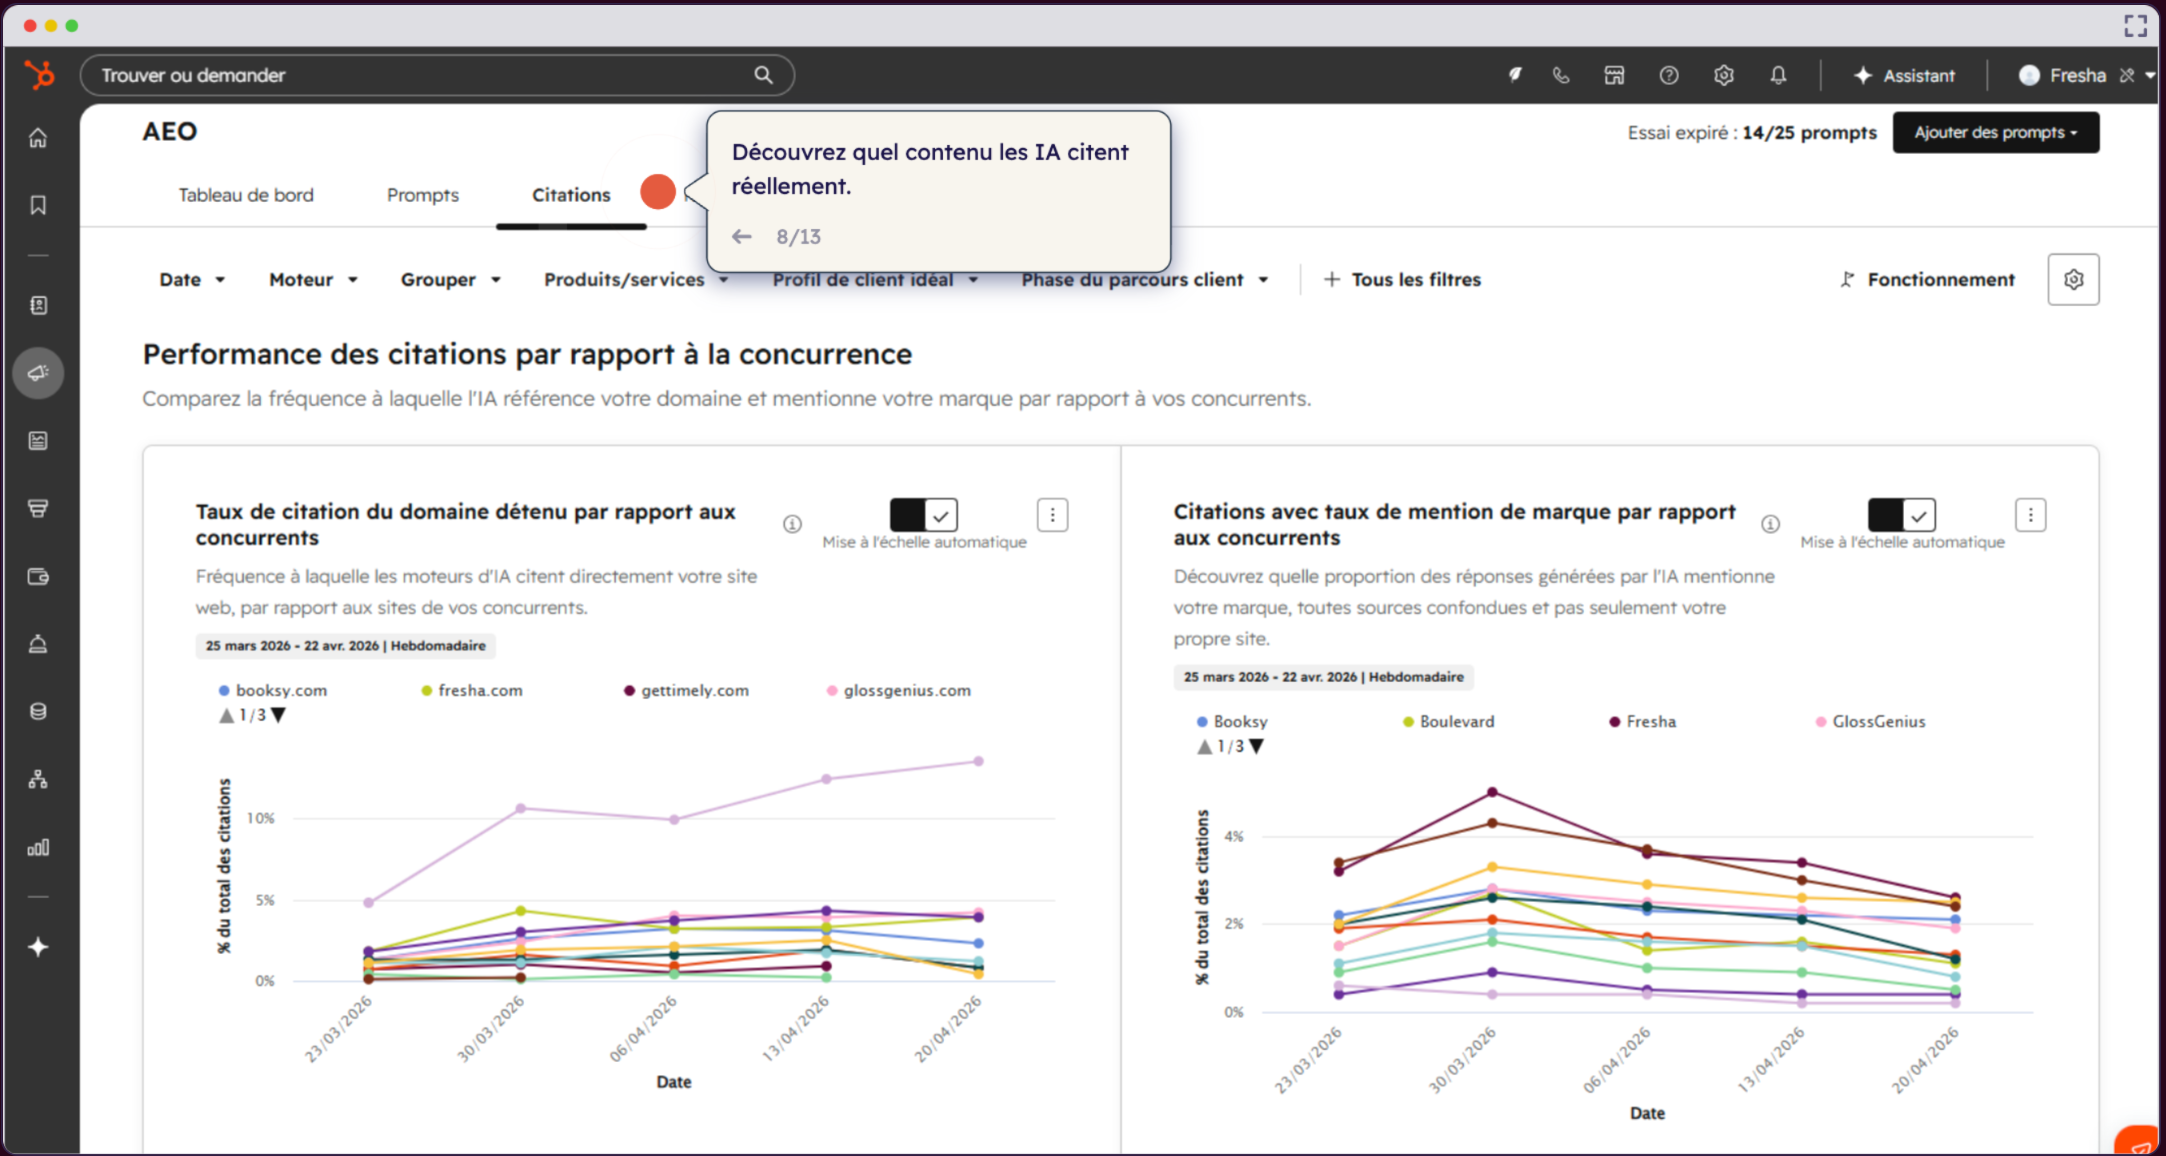The image size is (2166, 1156).
Task: Switch to the Prompts tab
Action: (x=423, y=195)
